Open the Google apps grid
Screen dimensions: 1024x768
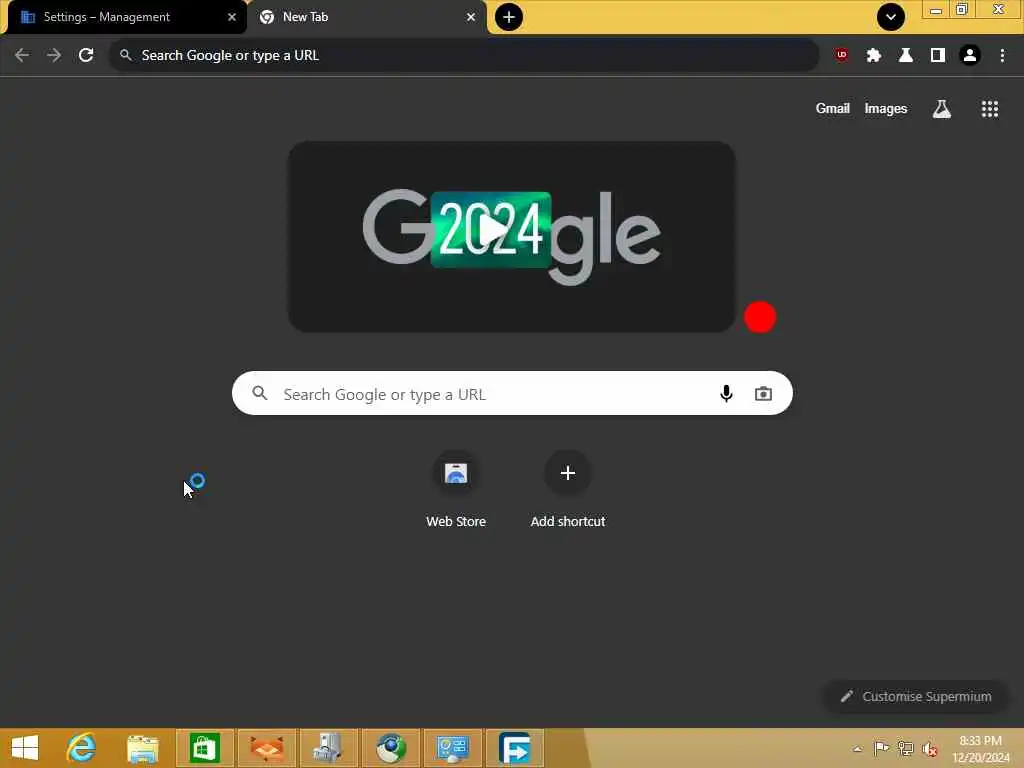pos(989,108)
